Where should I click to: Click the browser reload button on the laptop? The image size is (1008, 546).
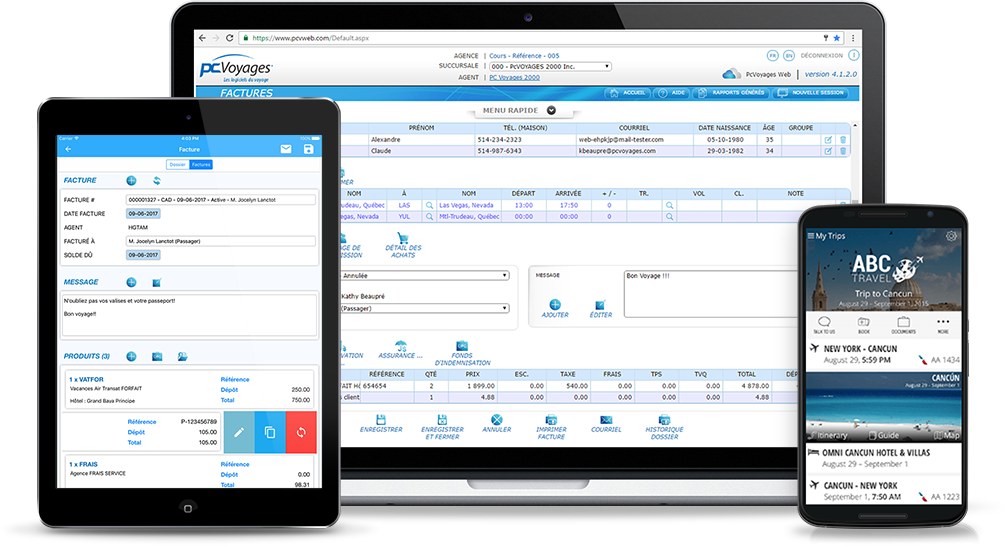230,38
